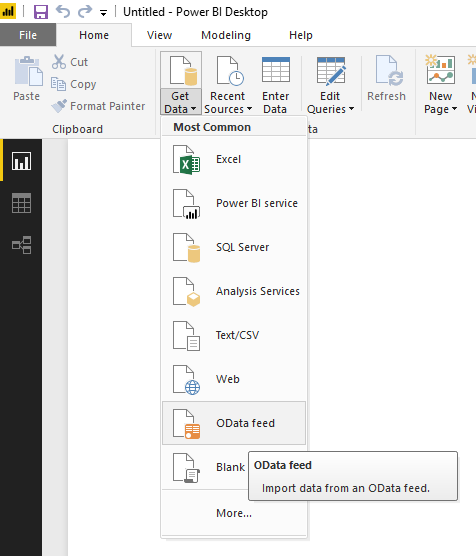Click the Enter Data table icon
The image size is (476, 556).
pos(276,70)
